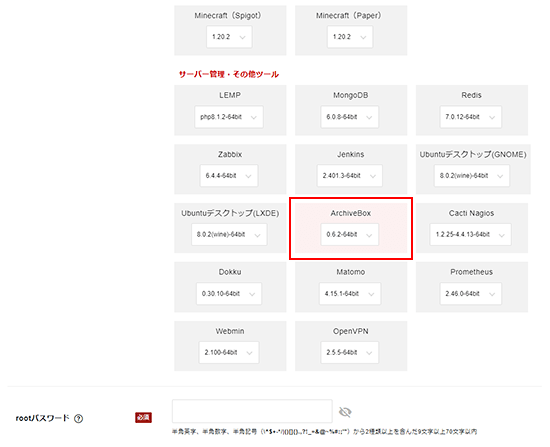Screen dimensions: 550x447
Task: Choose the Cacti Nagios application tile
Action: [x=472, y=228]
